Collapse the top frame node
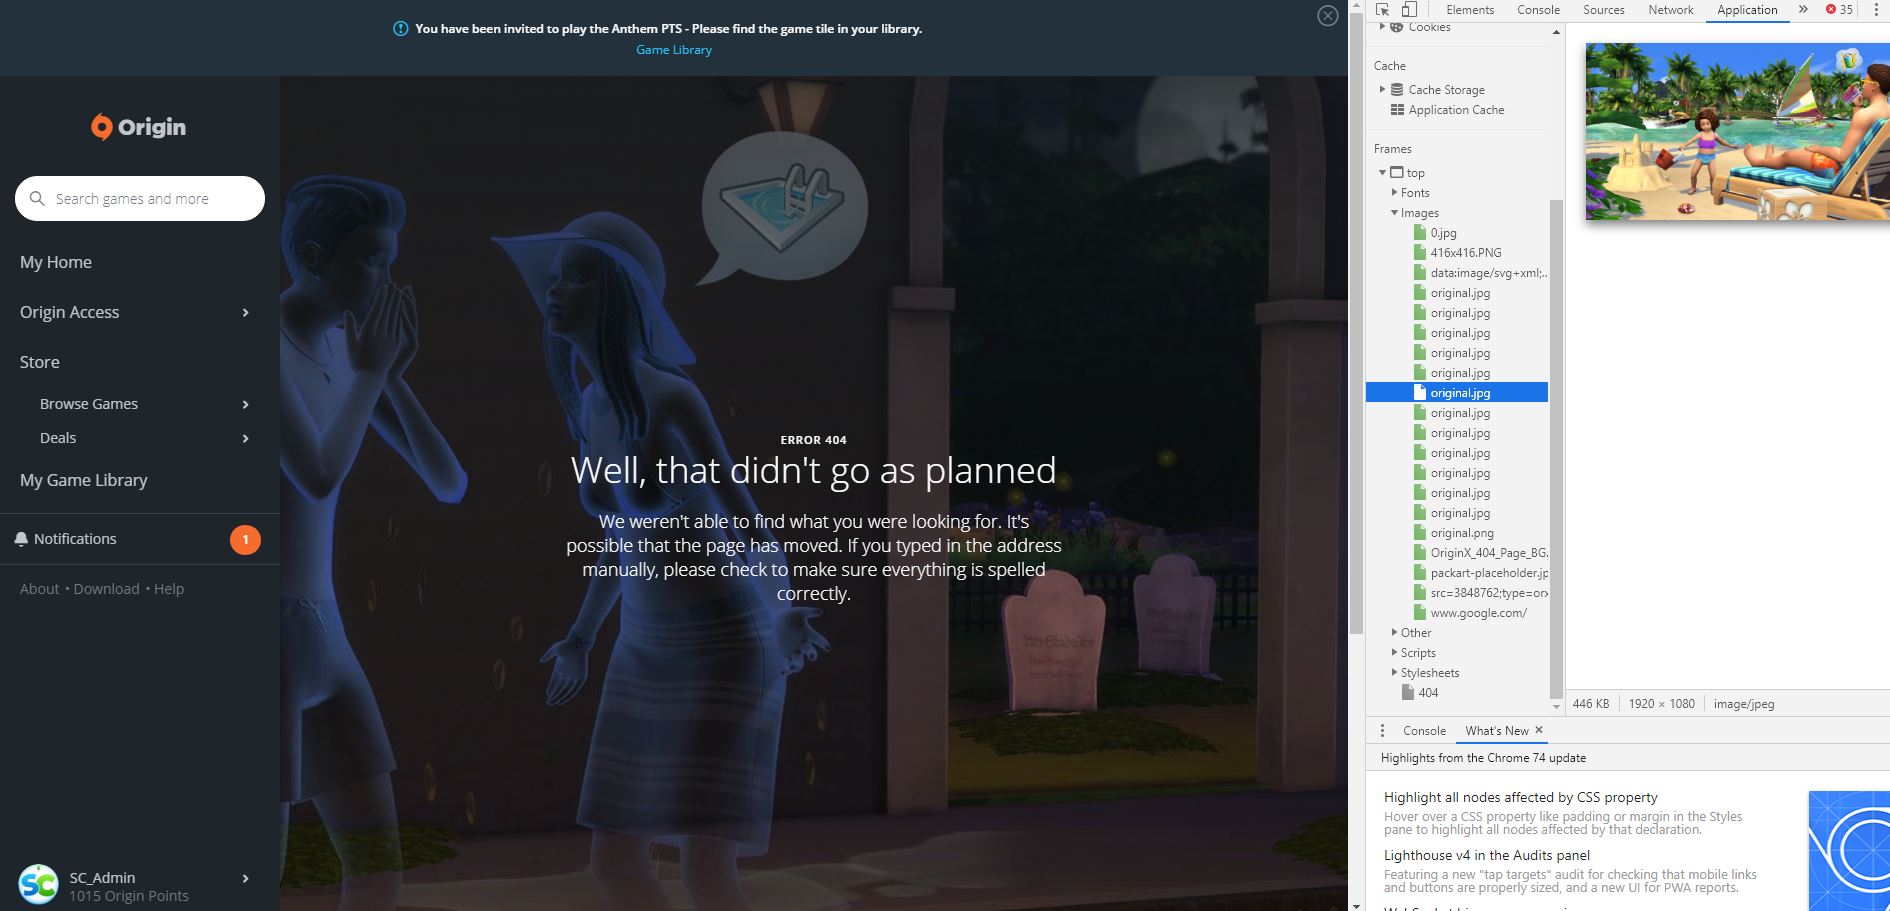This screenshot has height=911, width=1890. (1383, 172)
